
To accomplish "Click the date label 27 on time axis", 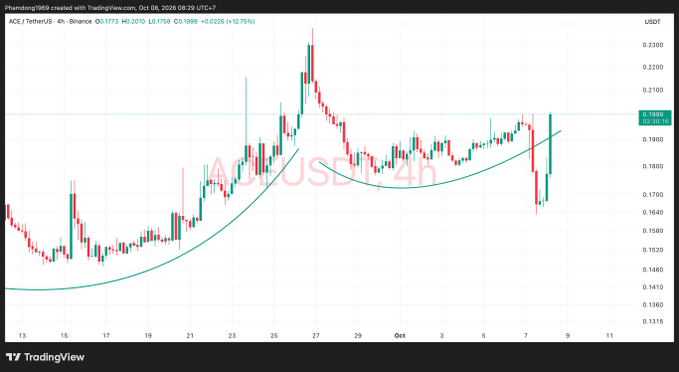I will [316, 336].
